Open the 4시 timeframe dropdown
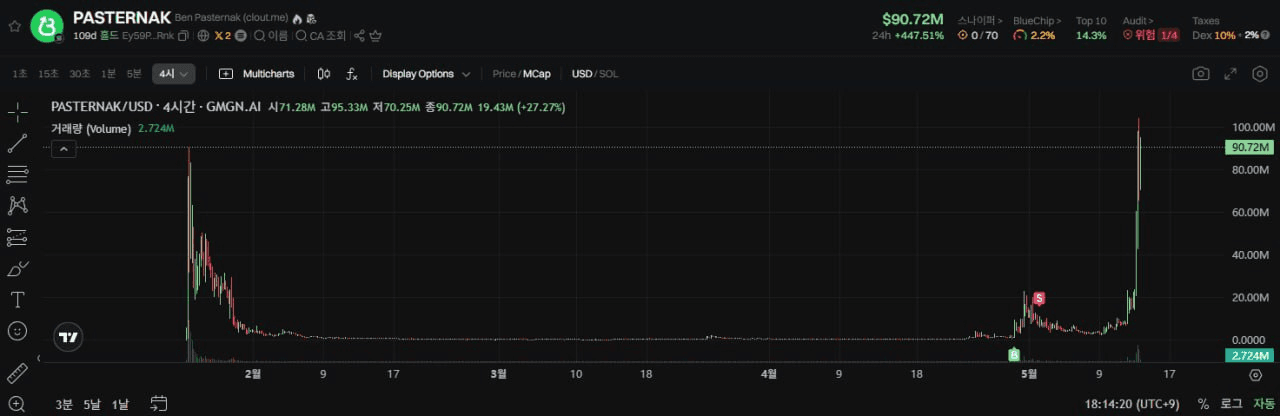 [173, 74]
